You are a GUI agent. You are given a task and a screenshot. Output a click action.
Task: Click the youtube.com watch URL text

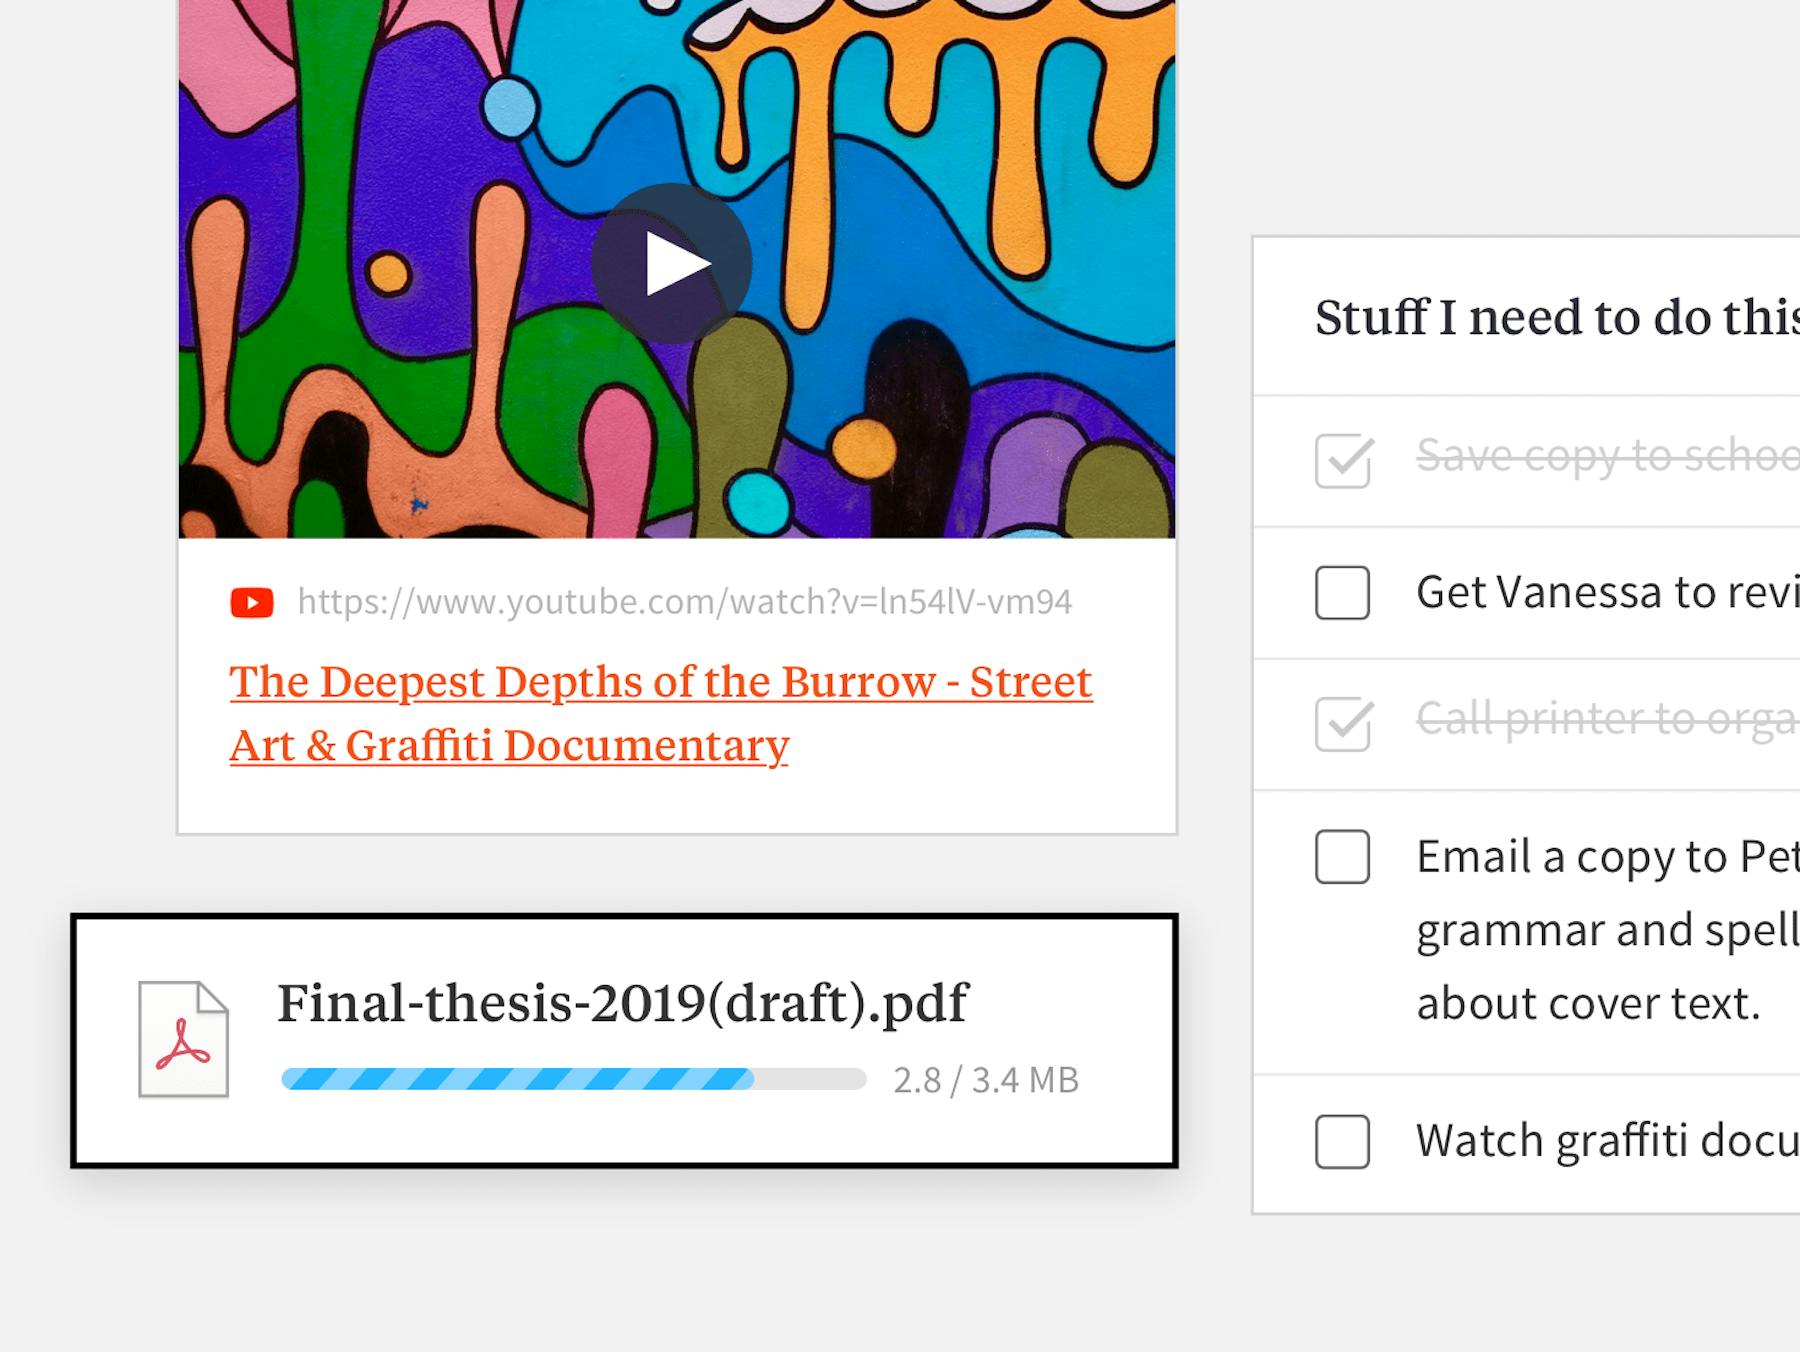(684, 602)
